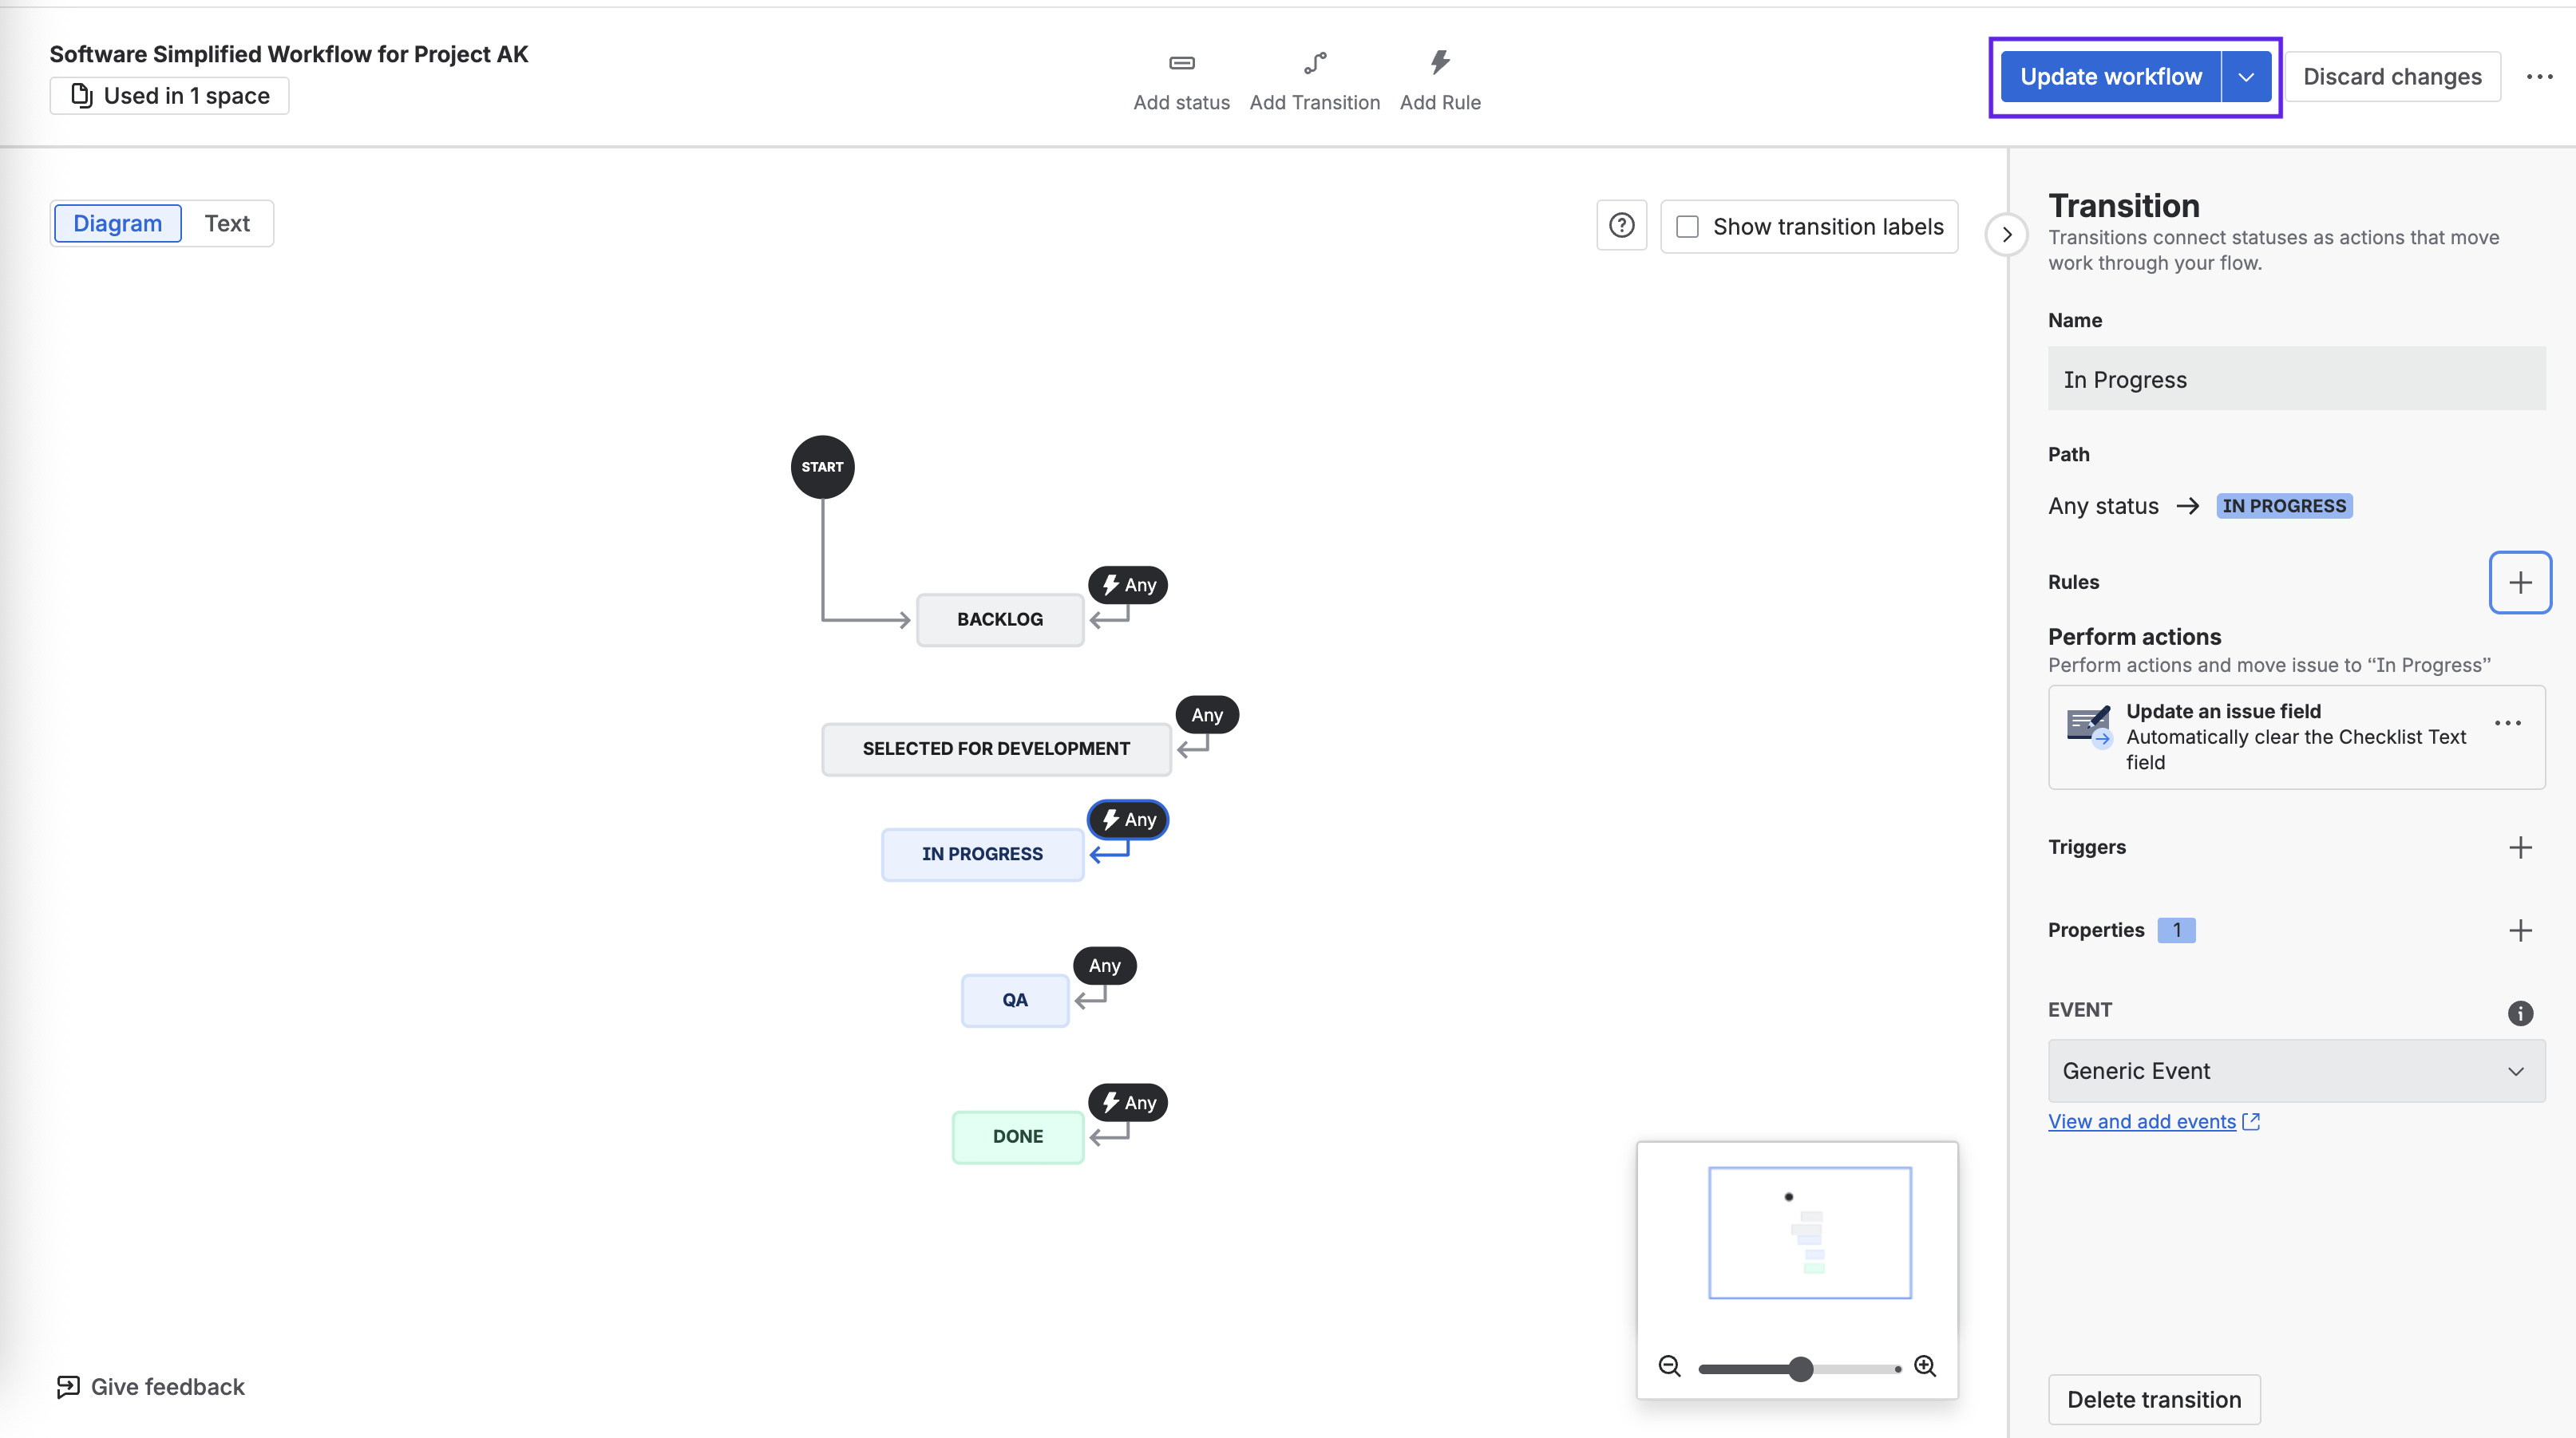Click the zoom in magnifier icon
Screen dimensions: 2576x1438
(x=1924, y=1366)
